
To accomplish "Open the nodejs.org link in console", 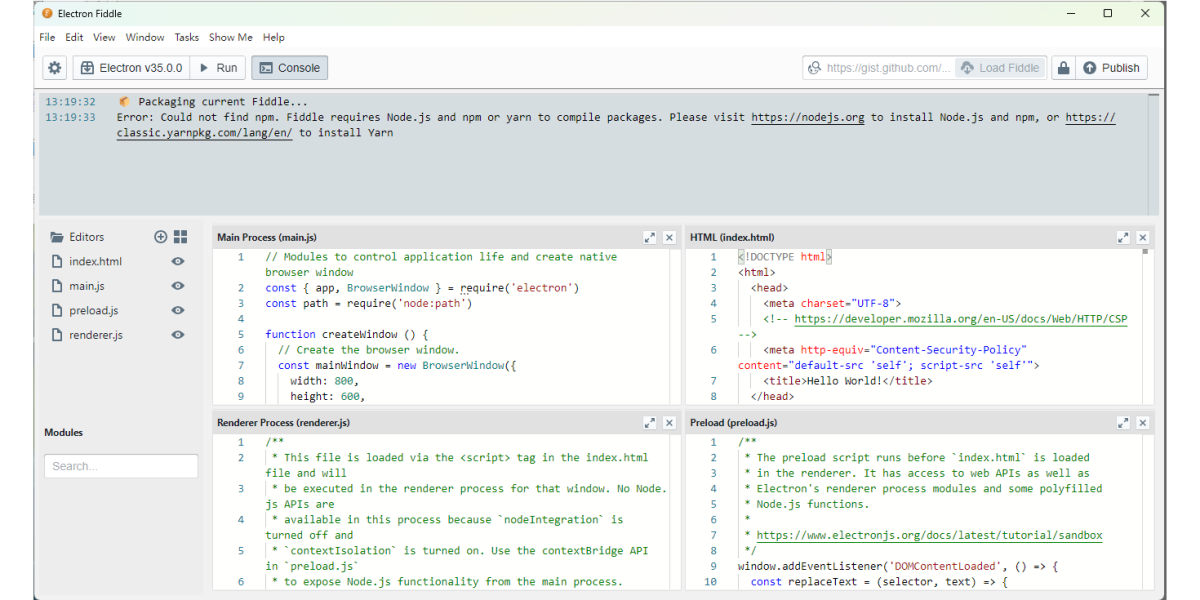I will pos(807,117).
